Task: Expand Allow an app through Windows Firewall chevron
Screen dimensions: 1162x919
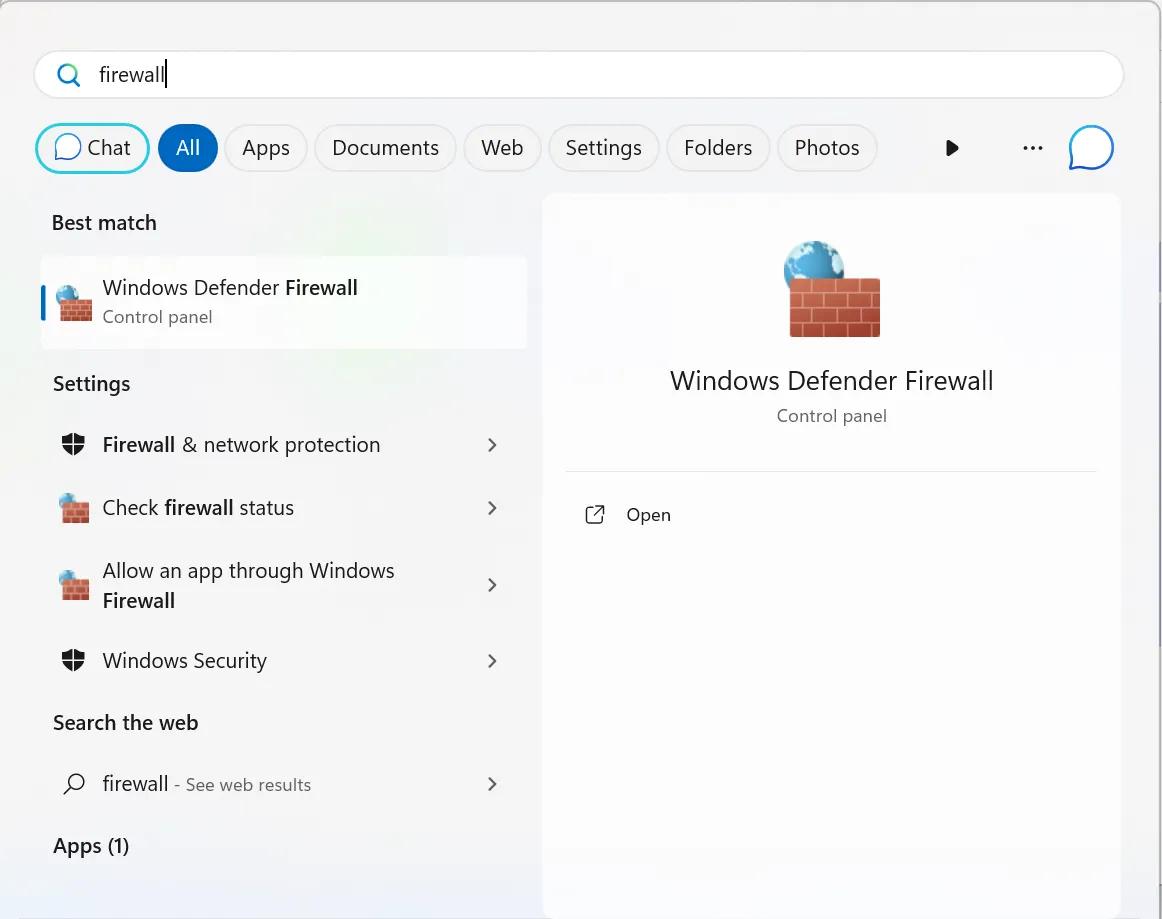Action: pyautogui.click(x=492, y=585)
